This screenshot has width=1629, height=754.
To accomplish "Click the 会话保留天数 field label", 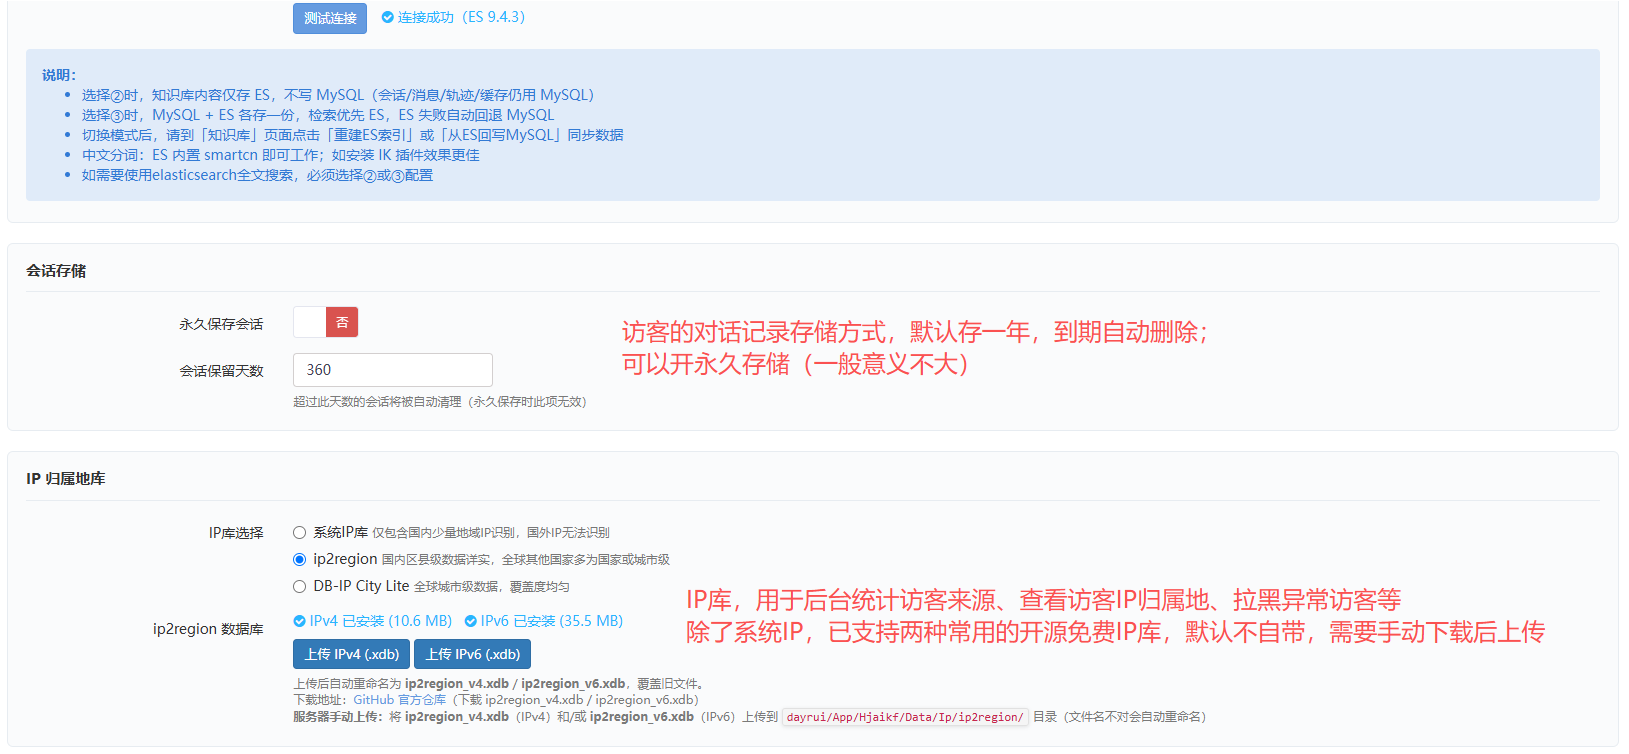I will point(221,371).
